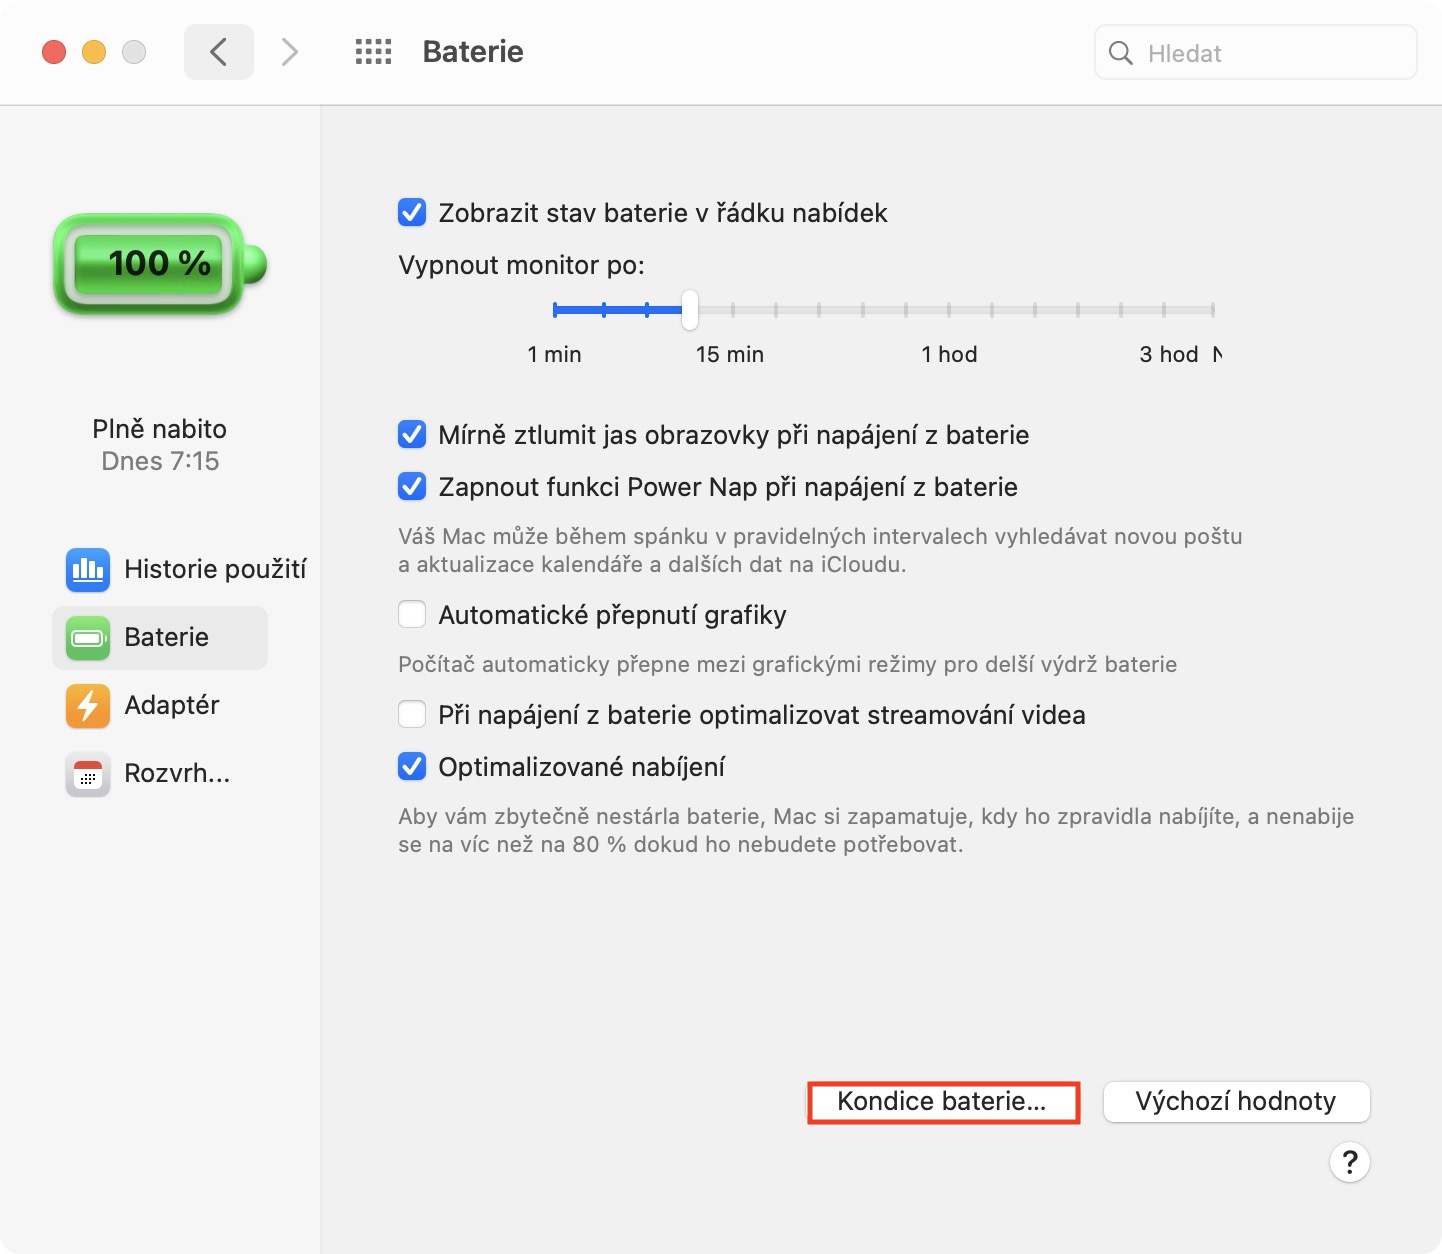Go forward with the right chevron

[290, 52]
